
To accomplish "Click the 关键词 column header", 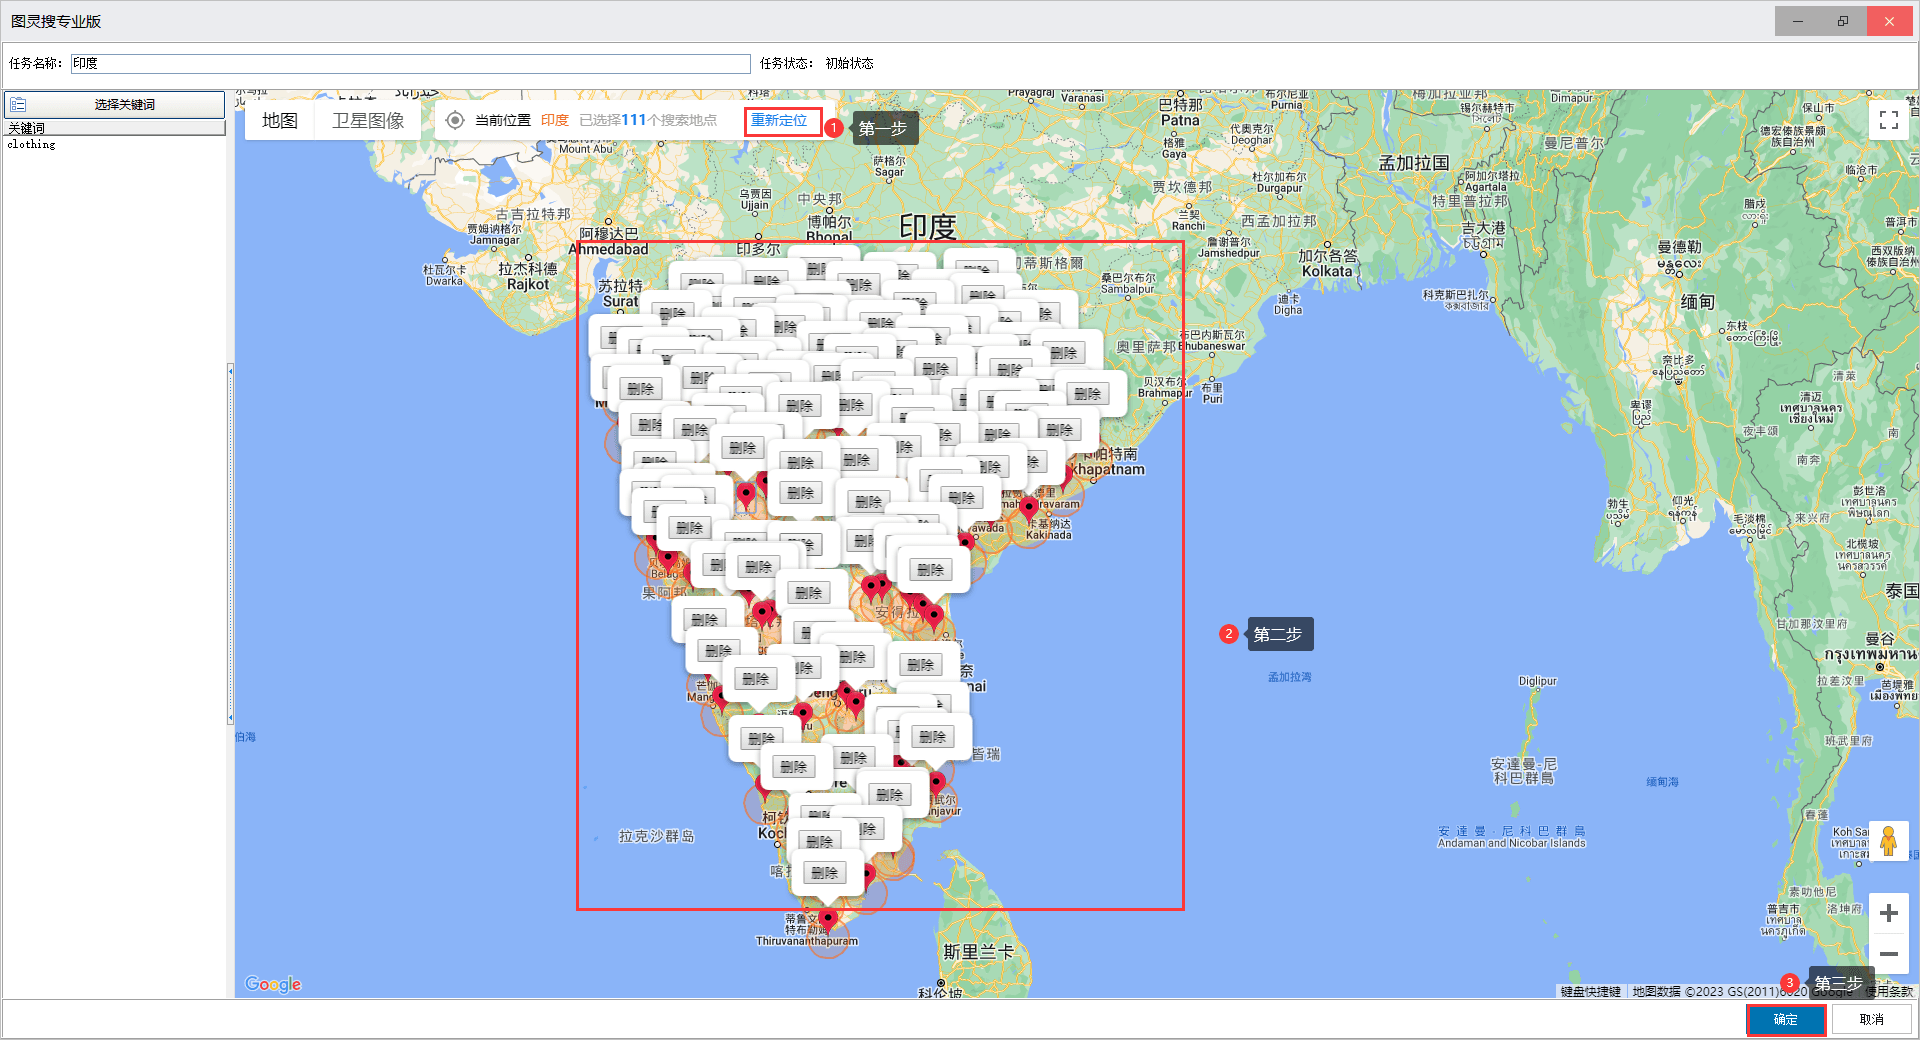I will tap(115, 128).
